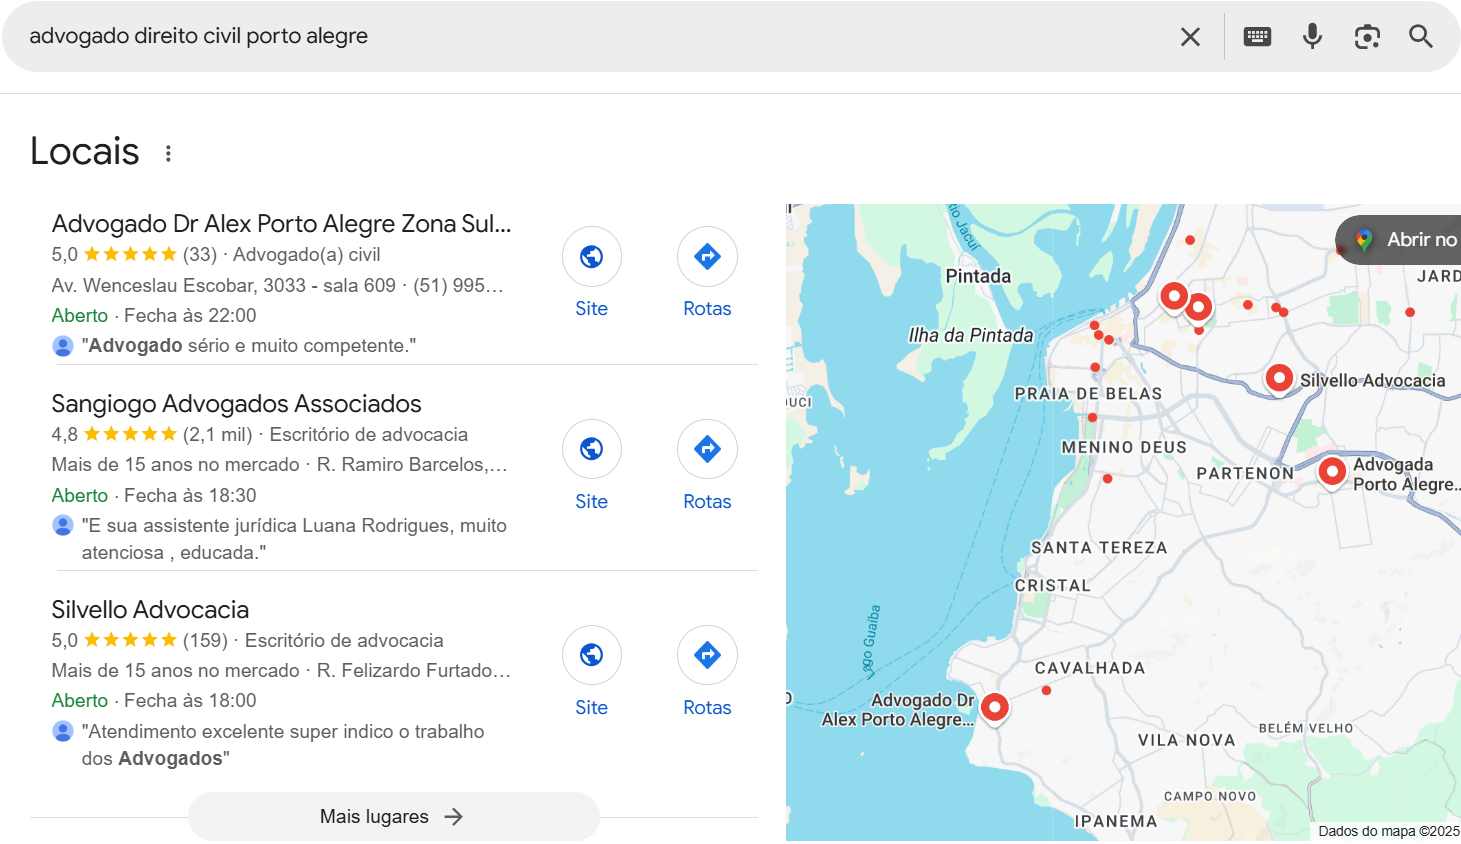The height and width of the screenshot is (844, 1461).
Task: Click the Silvello Advocacia map label
Action: coord(1372,380)
